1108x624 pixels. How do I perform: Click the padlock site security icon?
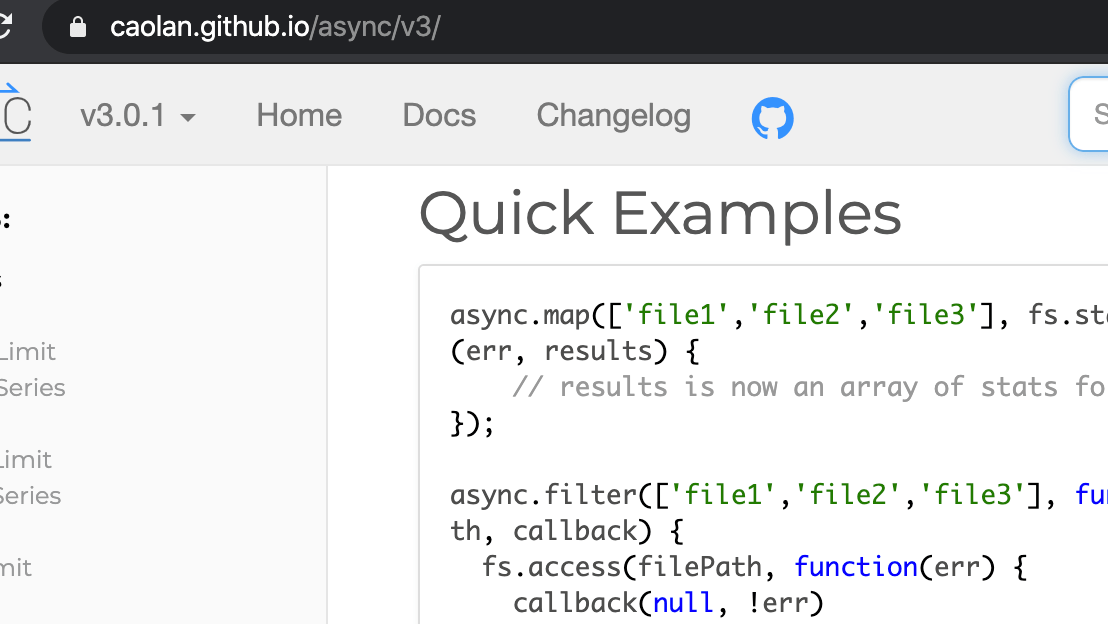tap(78, 27)
